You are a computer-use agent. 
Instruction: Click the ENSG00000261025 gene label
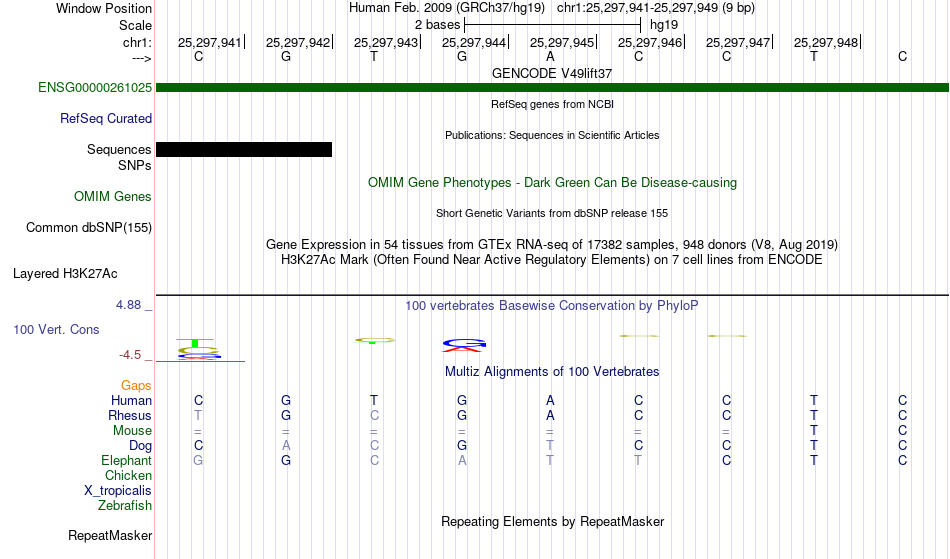pyautogui.click(x=95, y=88)
